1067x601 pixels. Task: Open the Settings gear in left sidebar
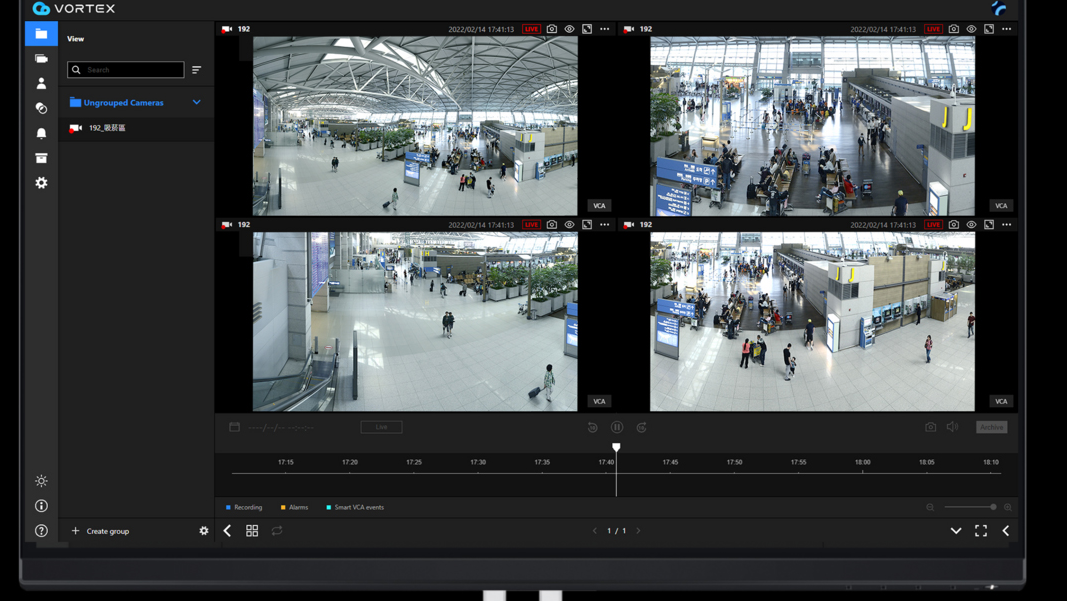coord(41,183)
